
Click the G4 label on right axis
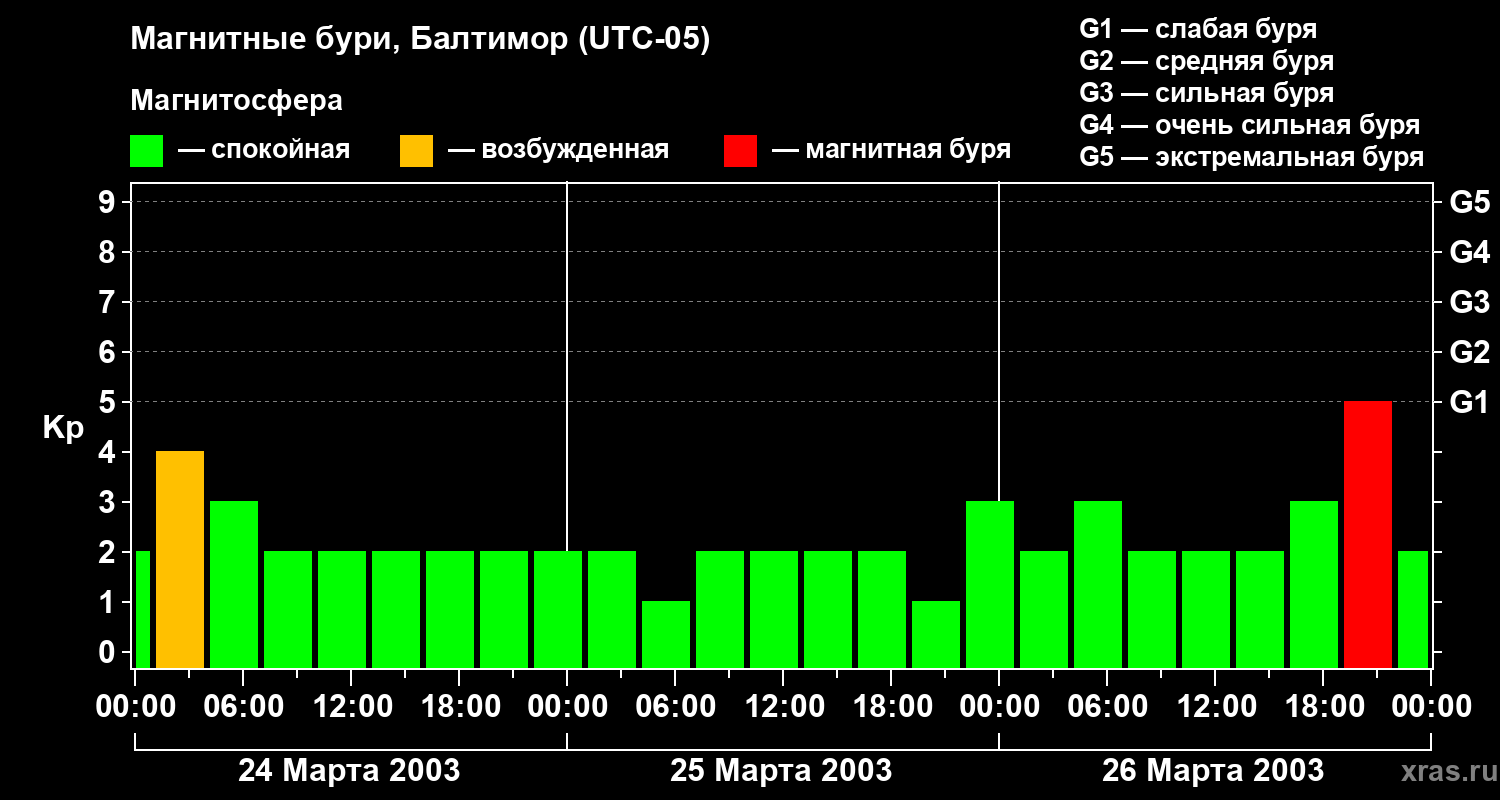[1469, 252]
